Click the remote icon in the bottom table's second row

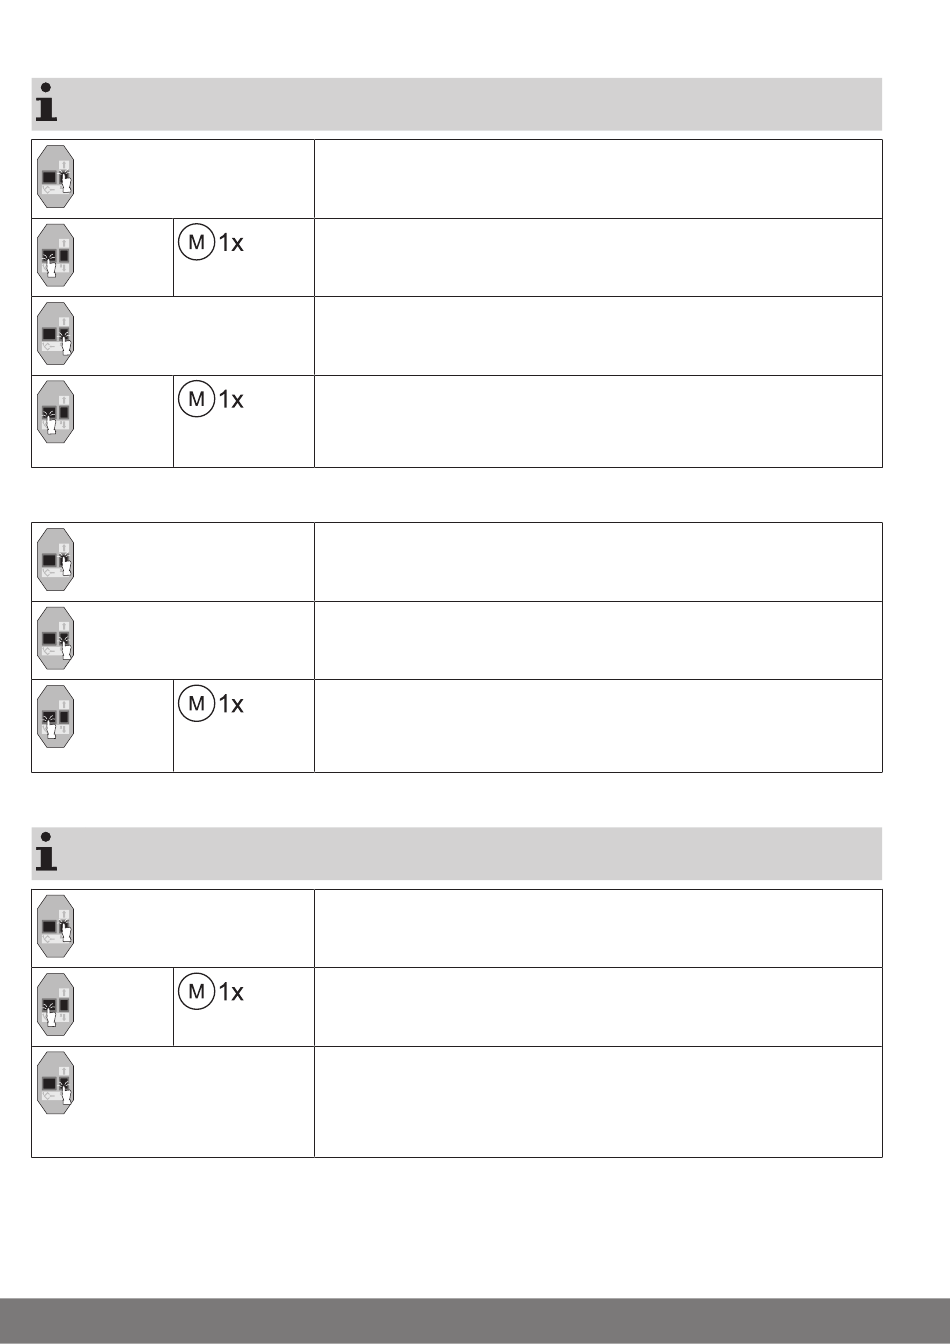click(x=57, y=1005)
